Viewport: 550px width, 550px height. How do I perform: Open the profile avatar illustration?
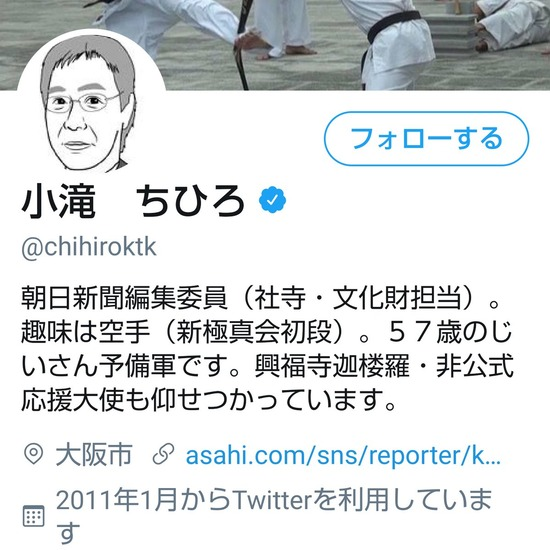pos(91,103)
